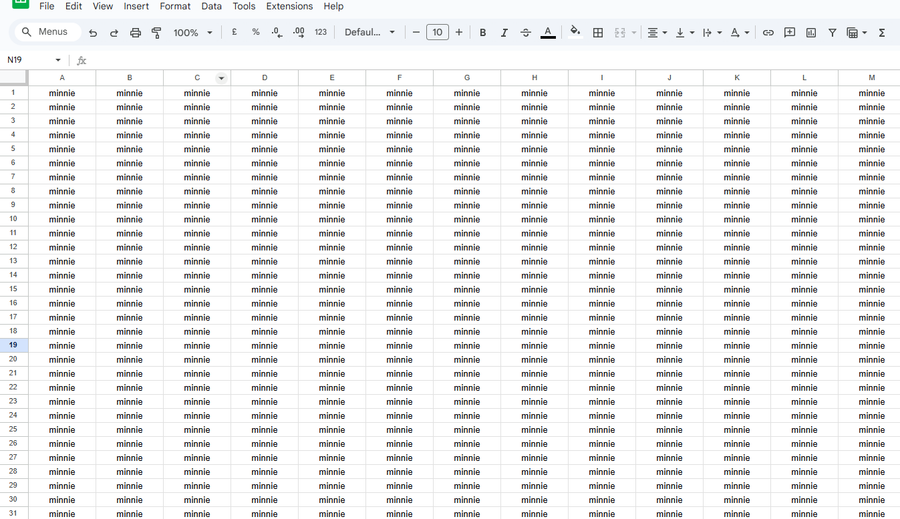Print the spreadsheet using the printer icon
Screen dimensions: 900x519
135,33
